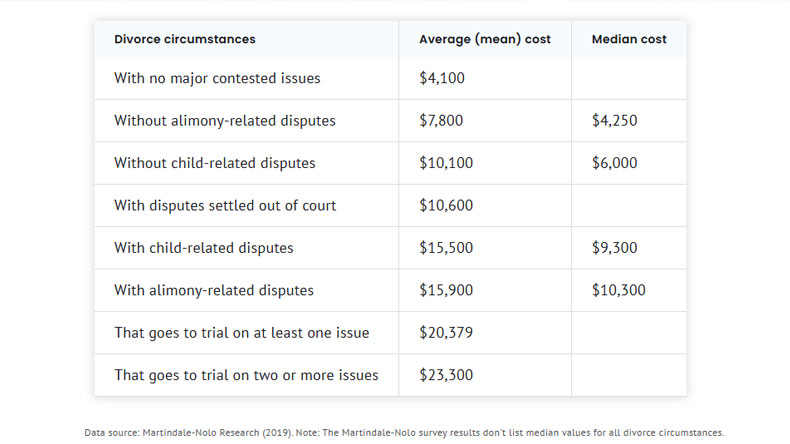Screen dimensions: 790x444
Task: Select "With disputes settled out of court" text
Action: 225,206
